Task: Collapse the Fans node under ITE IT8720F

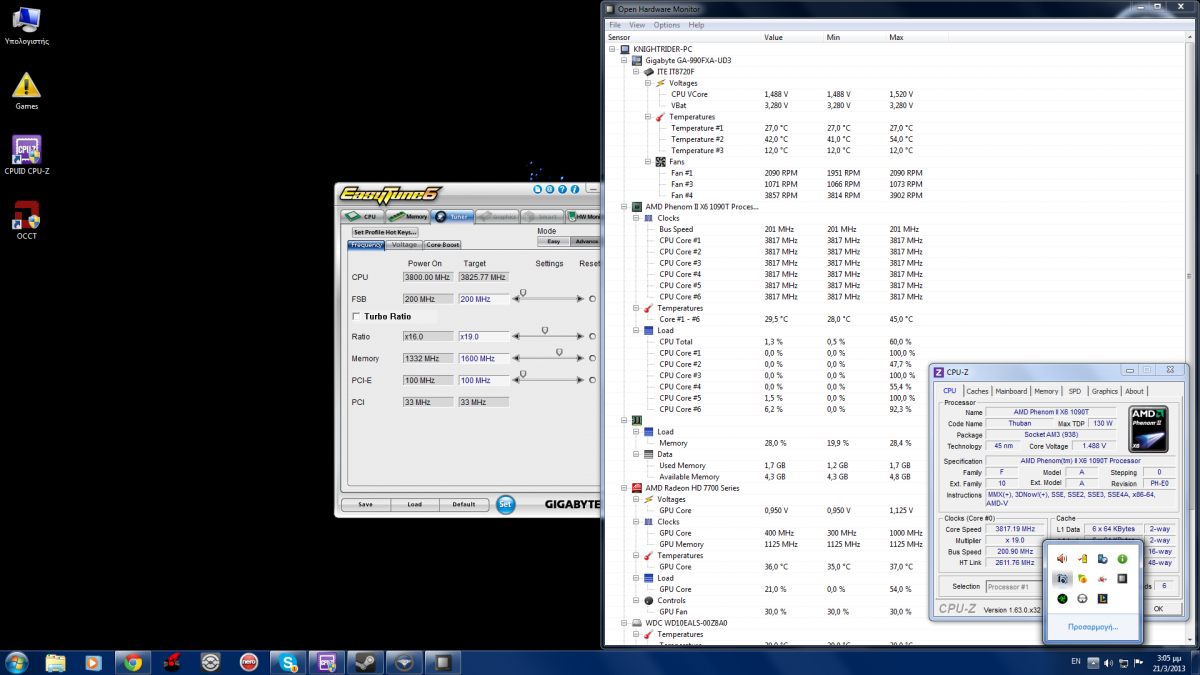Action: [647, 162]
